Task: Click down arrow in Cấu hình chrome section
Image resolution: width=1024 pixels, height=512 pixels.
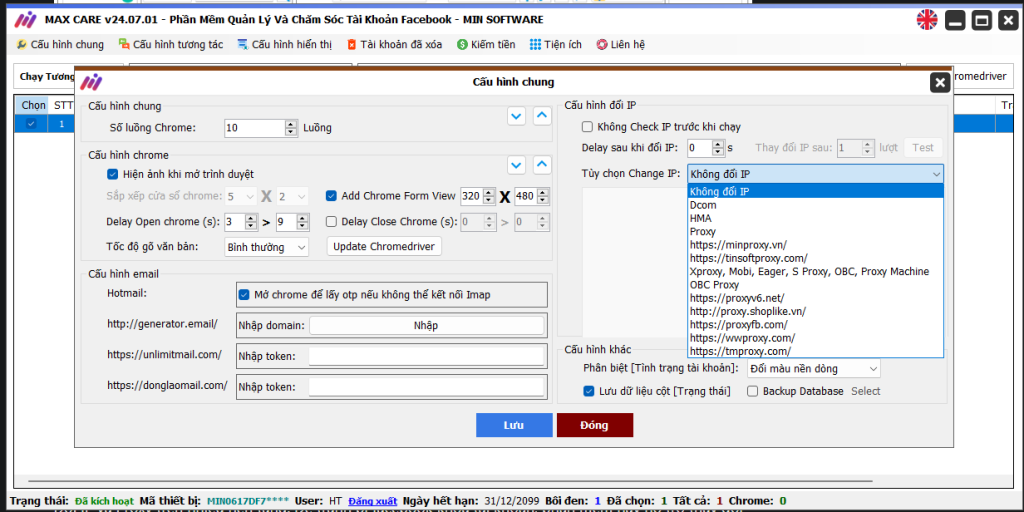Action: click(517, 165)
